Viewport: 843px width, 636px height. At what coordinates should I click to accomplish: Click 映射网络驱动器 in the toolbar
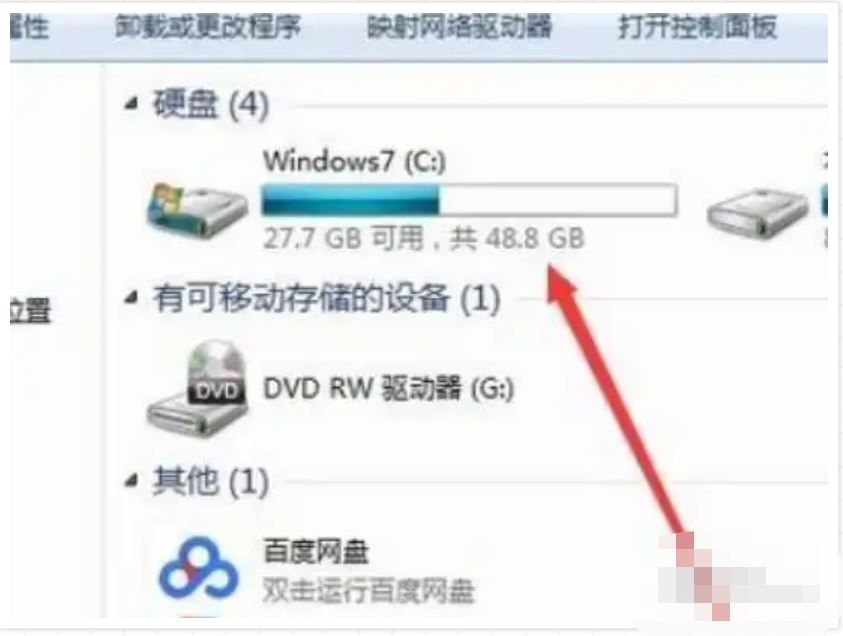(460, 27)
